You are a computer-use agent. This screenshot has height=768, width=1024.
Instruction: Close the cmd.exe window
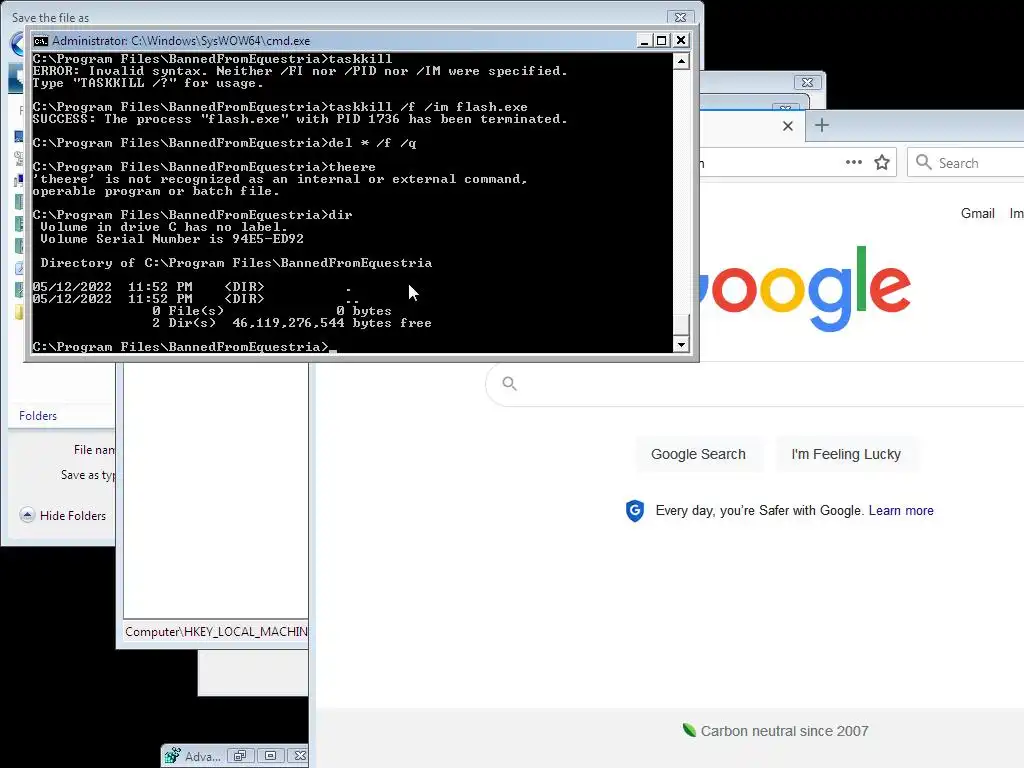[x=680, y=40]
